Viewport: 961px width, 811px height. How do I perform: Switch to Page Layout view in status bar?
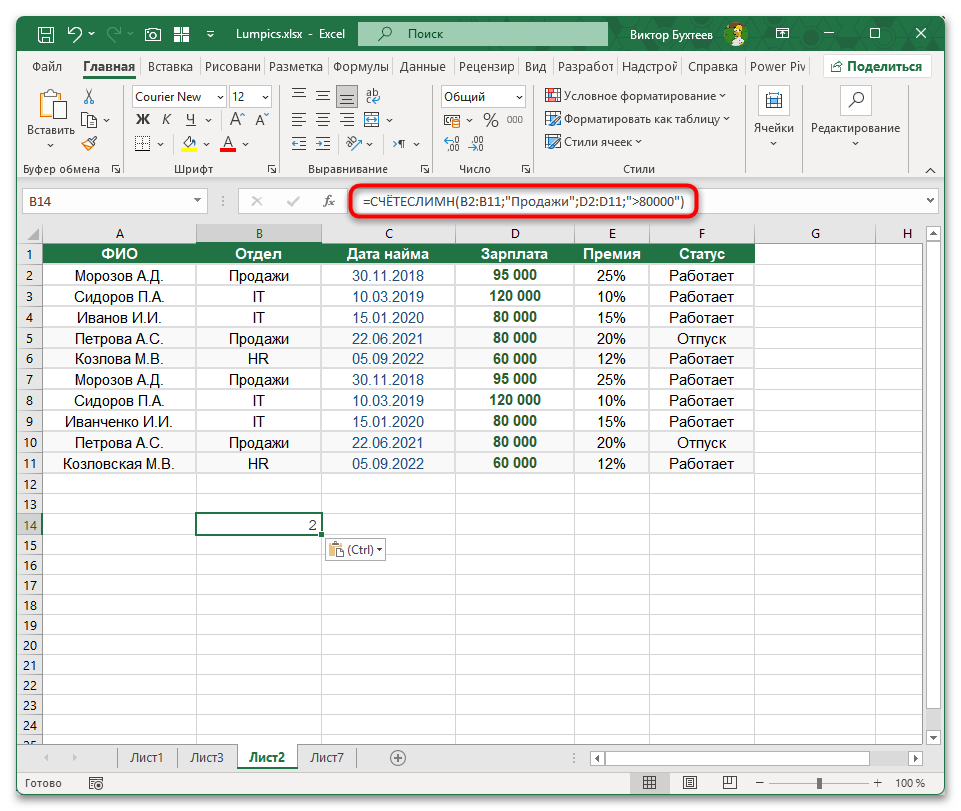coord(689,783)
